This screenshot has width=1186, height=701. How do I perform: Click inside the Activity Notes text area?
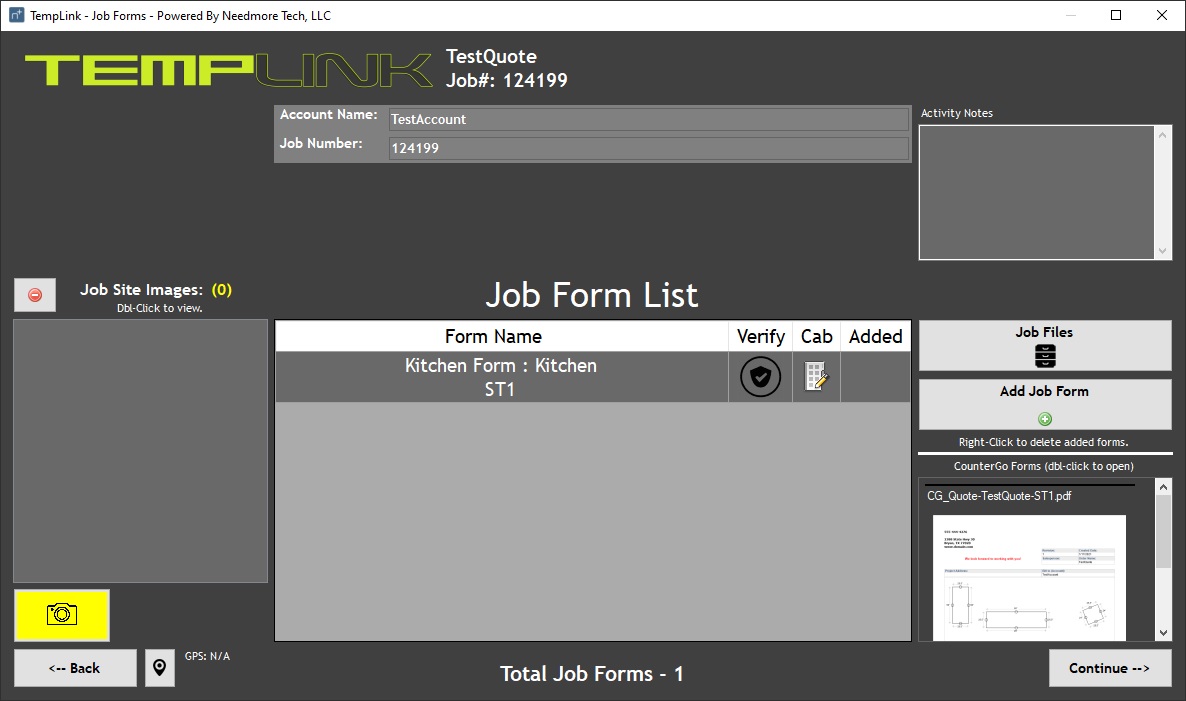click(1037, 193)
